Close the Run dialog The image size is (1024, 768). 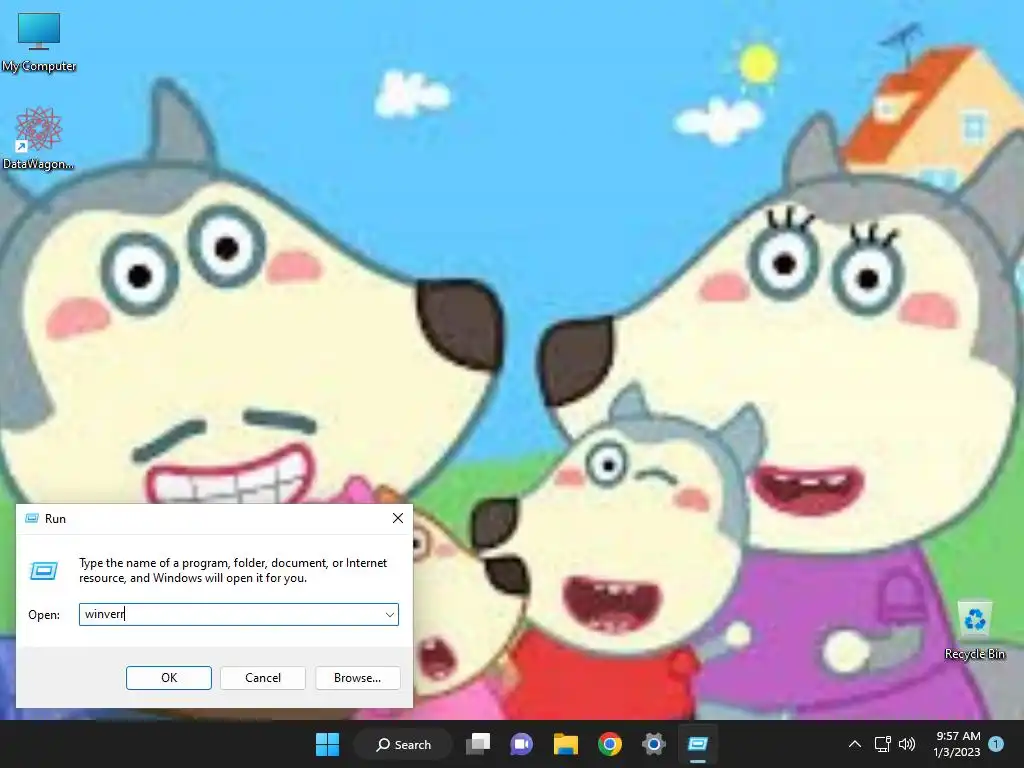[x=398, y=518]
